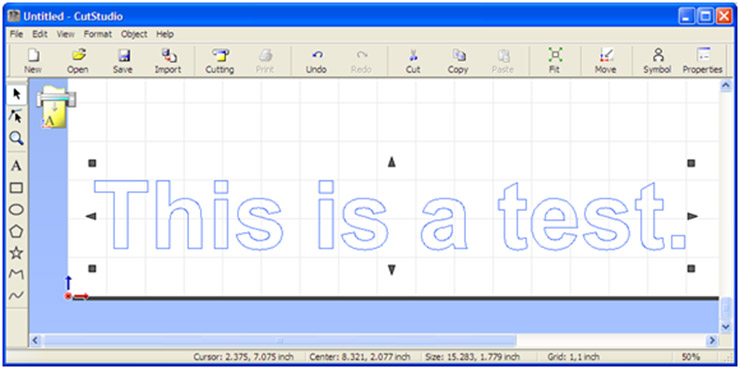Click the vertical scrollbar up arrow
The width and height of the screenshot is (740, 369).
point(726,85)
